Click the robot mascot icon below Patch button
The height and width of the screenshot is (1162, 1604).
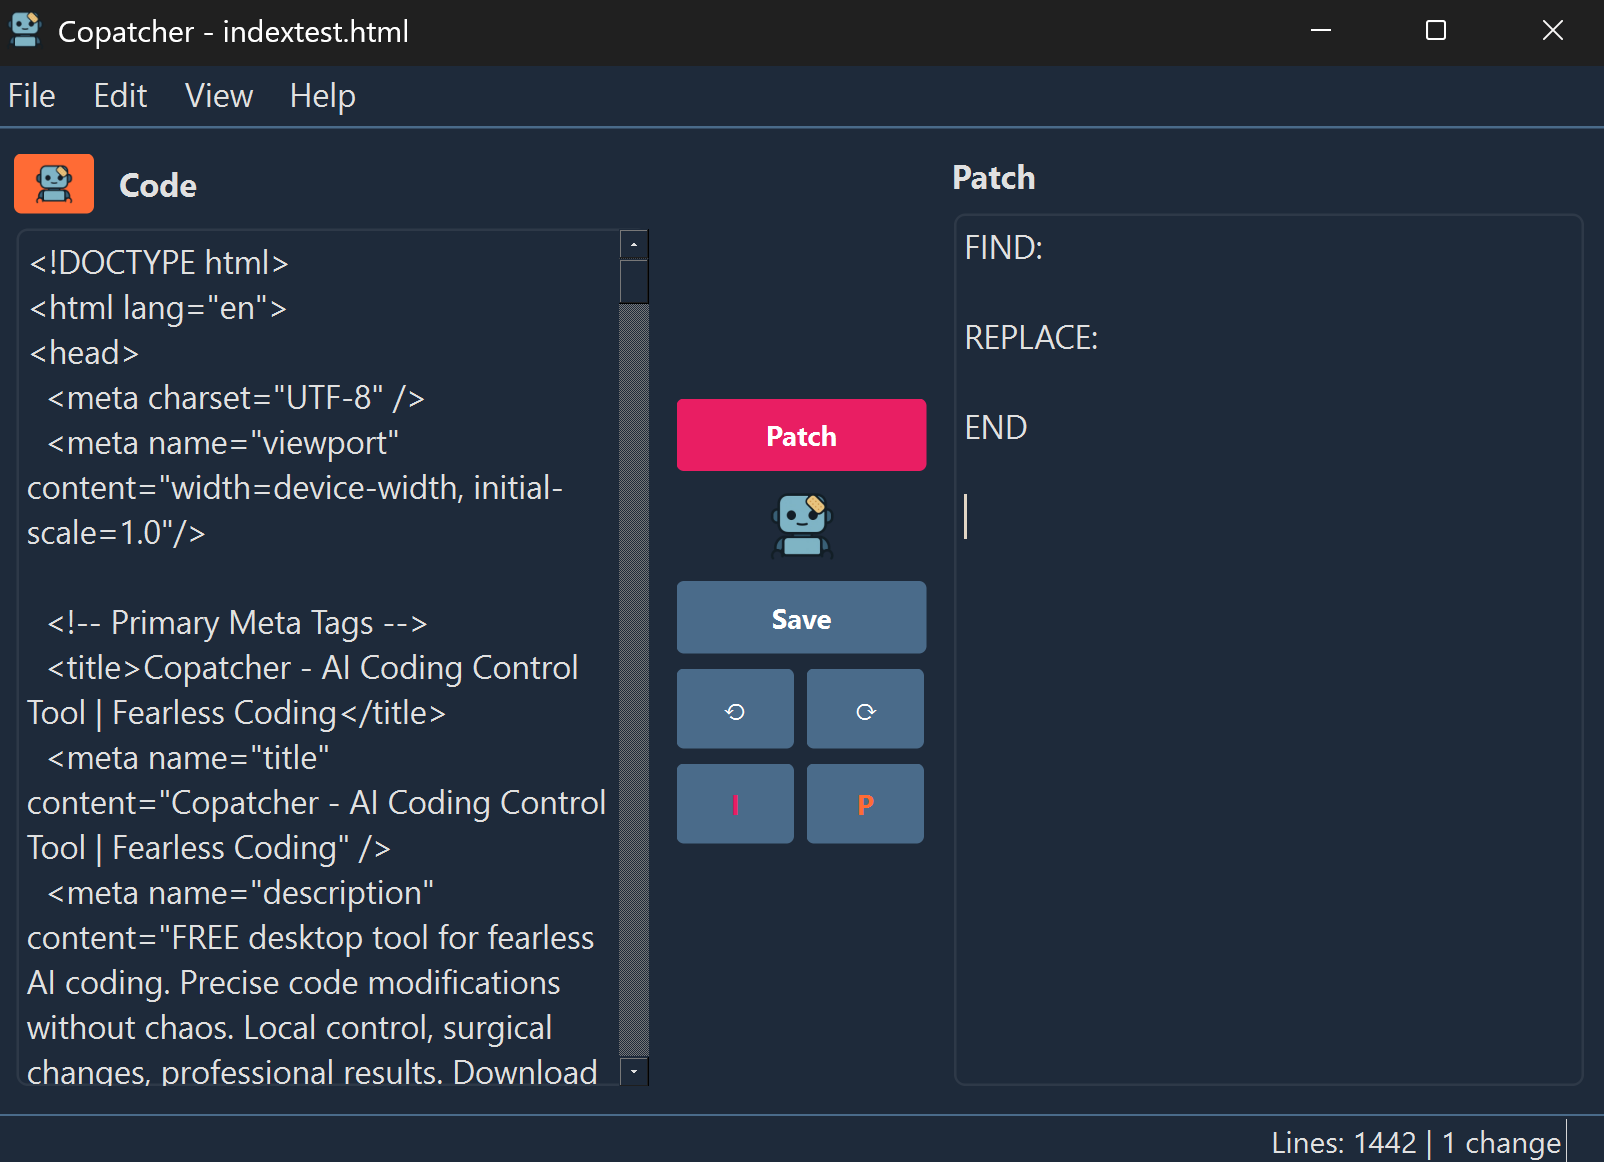pos(802,525)
